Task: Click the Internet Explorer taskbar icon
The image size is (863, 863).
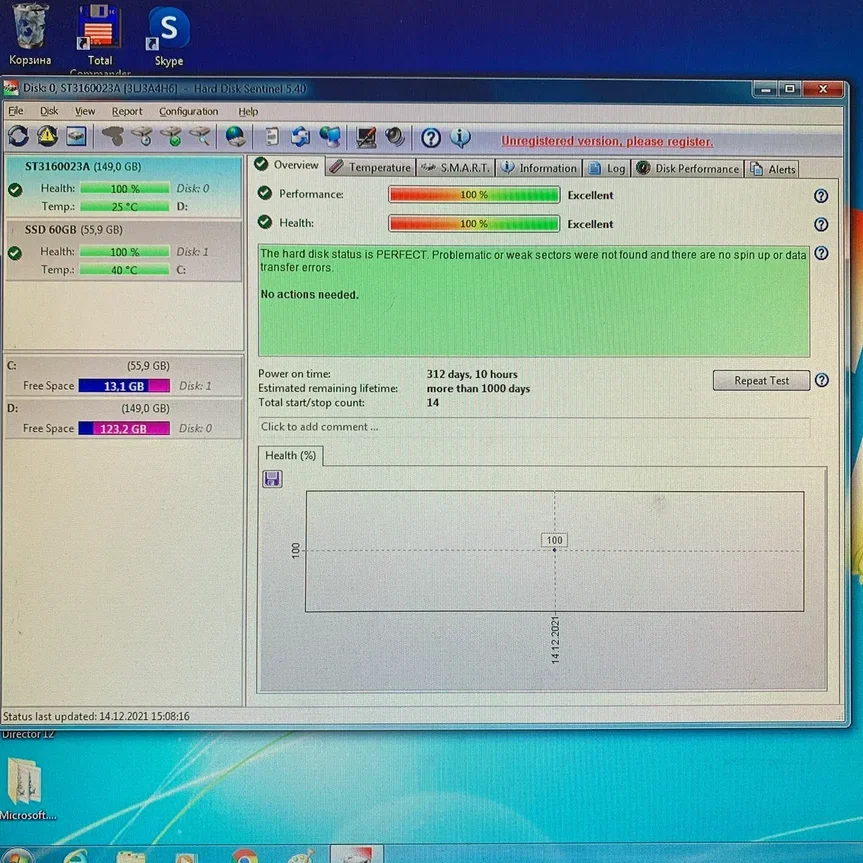Action: click(76, 856)
